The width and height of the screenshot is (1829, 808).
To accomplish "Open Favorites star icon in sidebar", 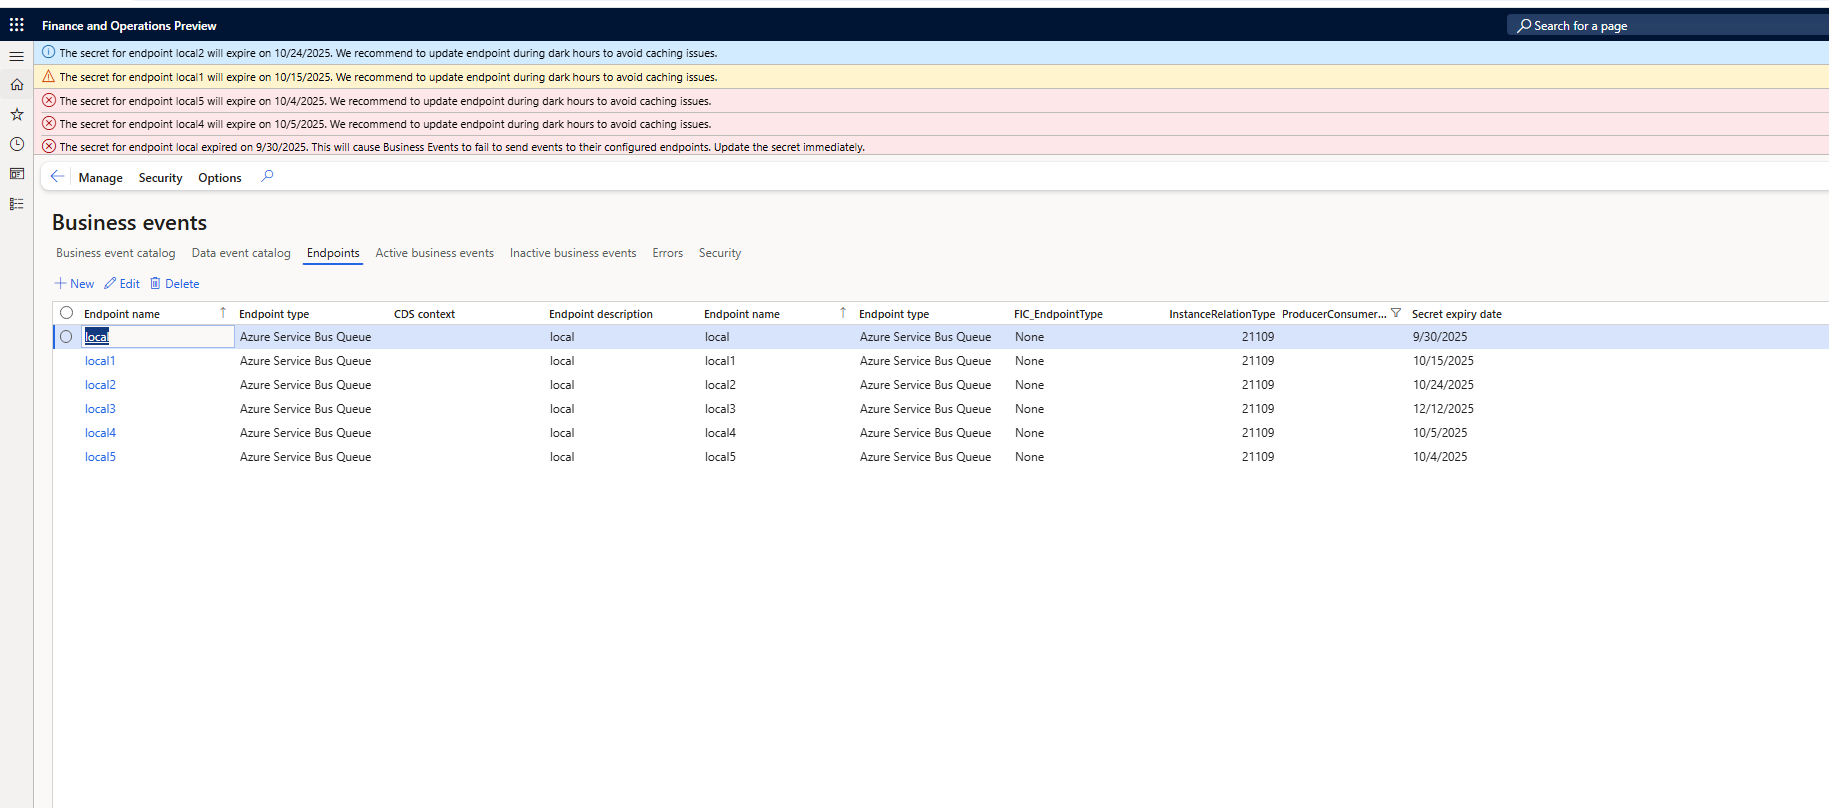I will pos(17,115).
